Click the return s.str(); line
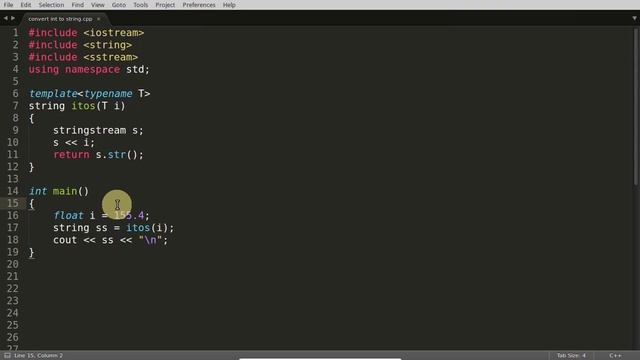This screenshot has height=360, width=640. tap(98, 155)
